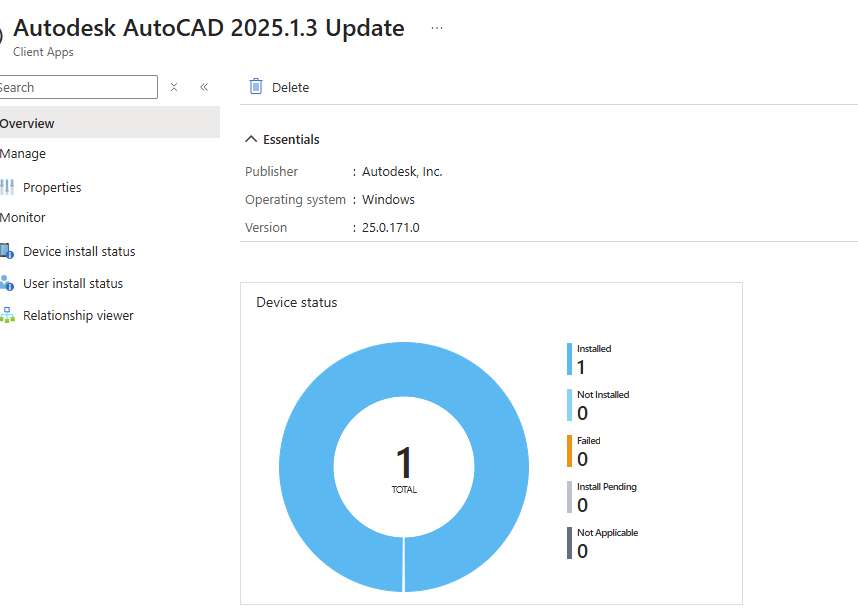Click the Relationship viewer icon
Screen dimensions: 858x610
(x=7, y=315)
